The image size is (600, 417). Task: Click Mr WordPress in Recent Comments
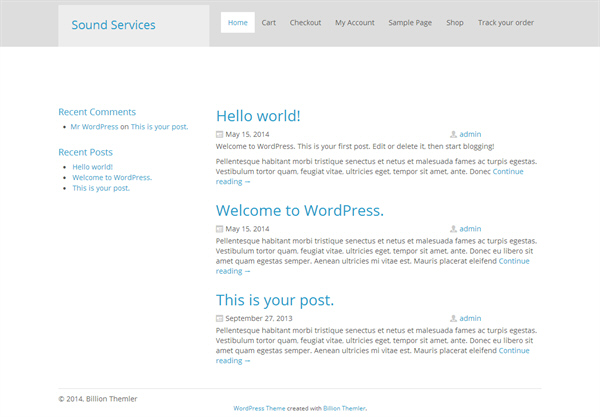(95, 127)
